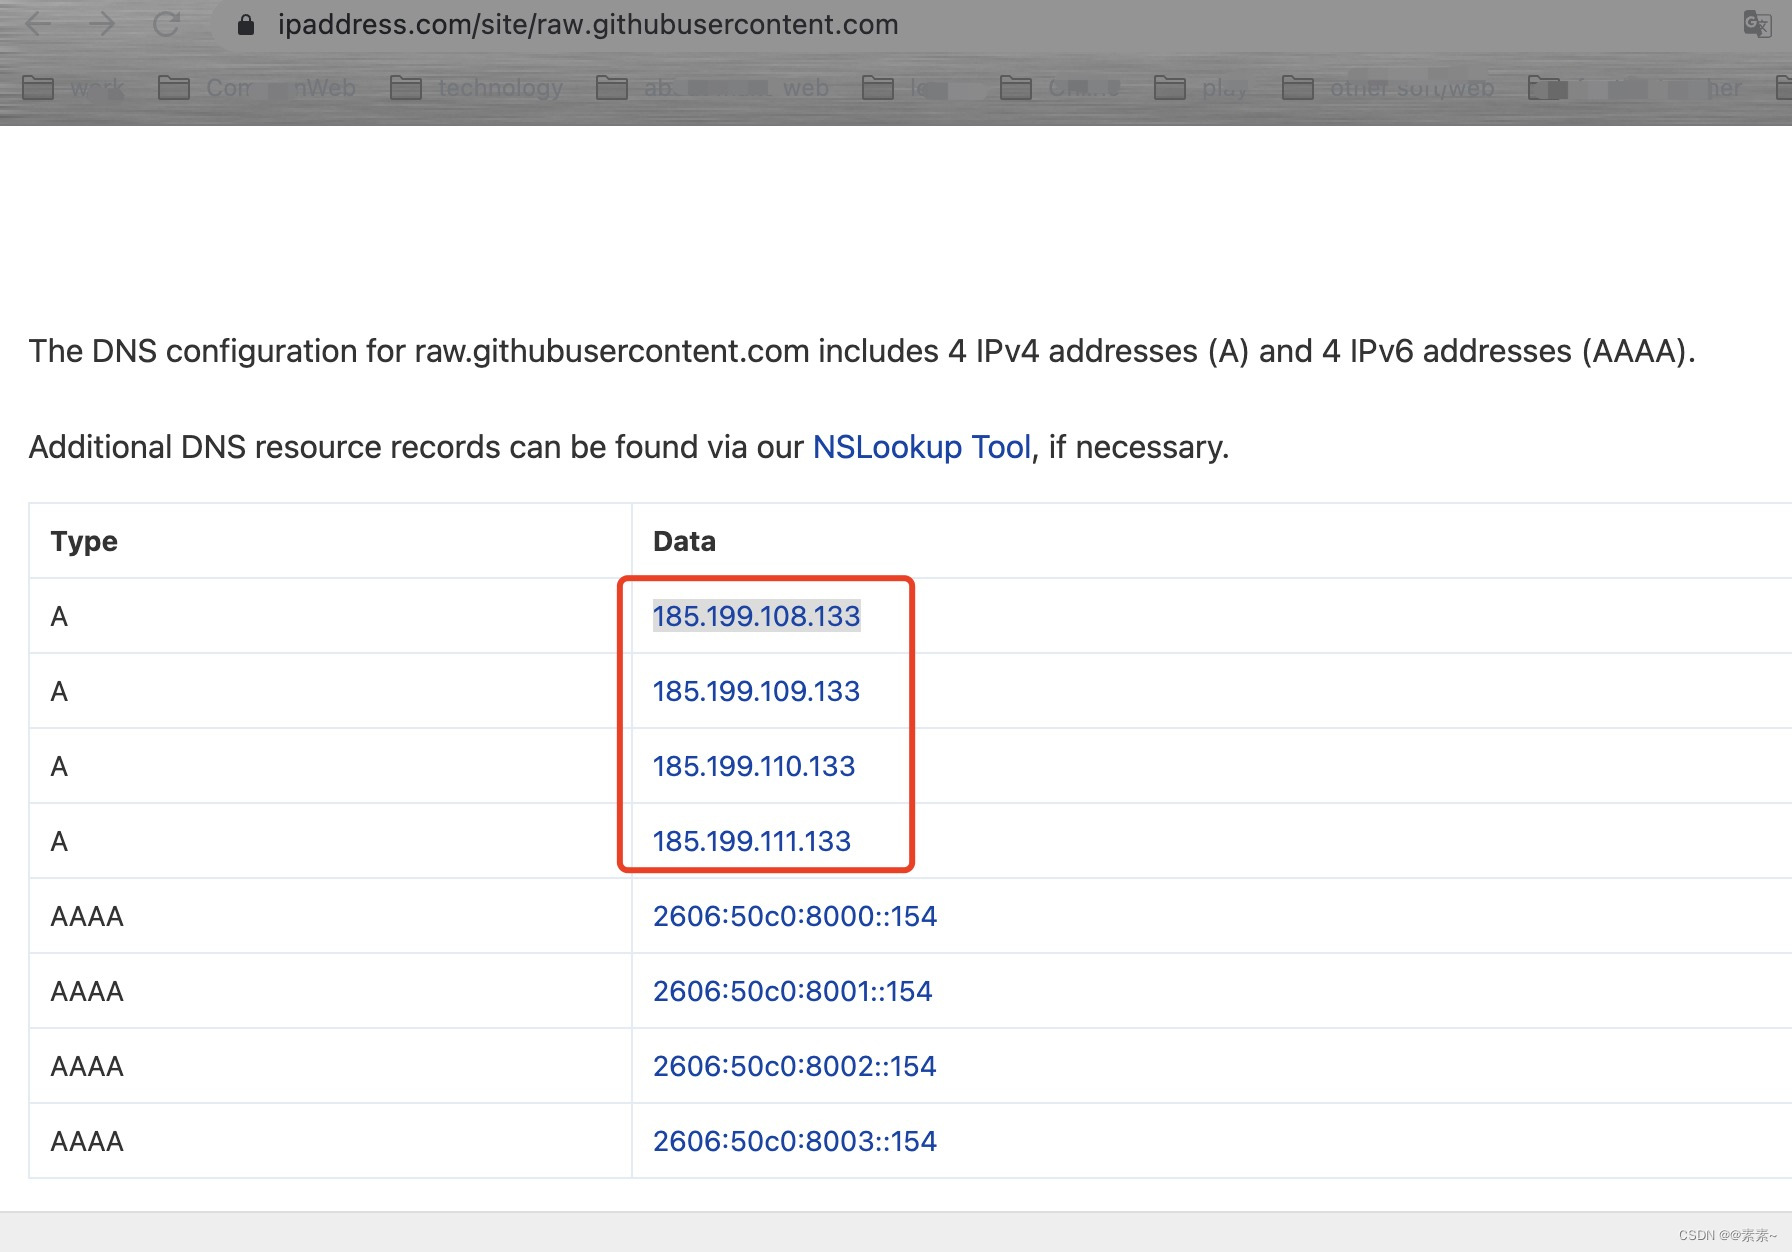Reload the ipaddress.com page
1792x1252 pixels.
pyautogui.click(x=166, y=24)
